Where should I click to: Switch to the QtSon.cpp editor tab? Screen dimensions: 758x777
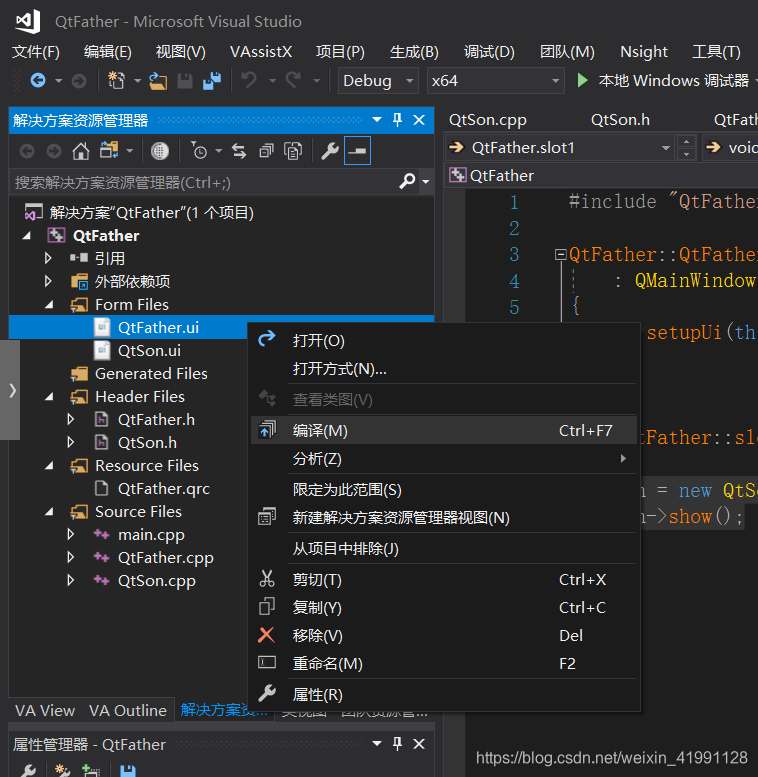487,120
